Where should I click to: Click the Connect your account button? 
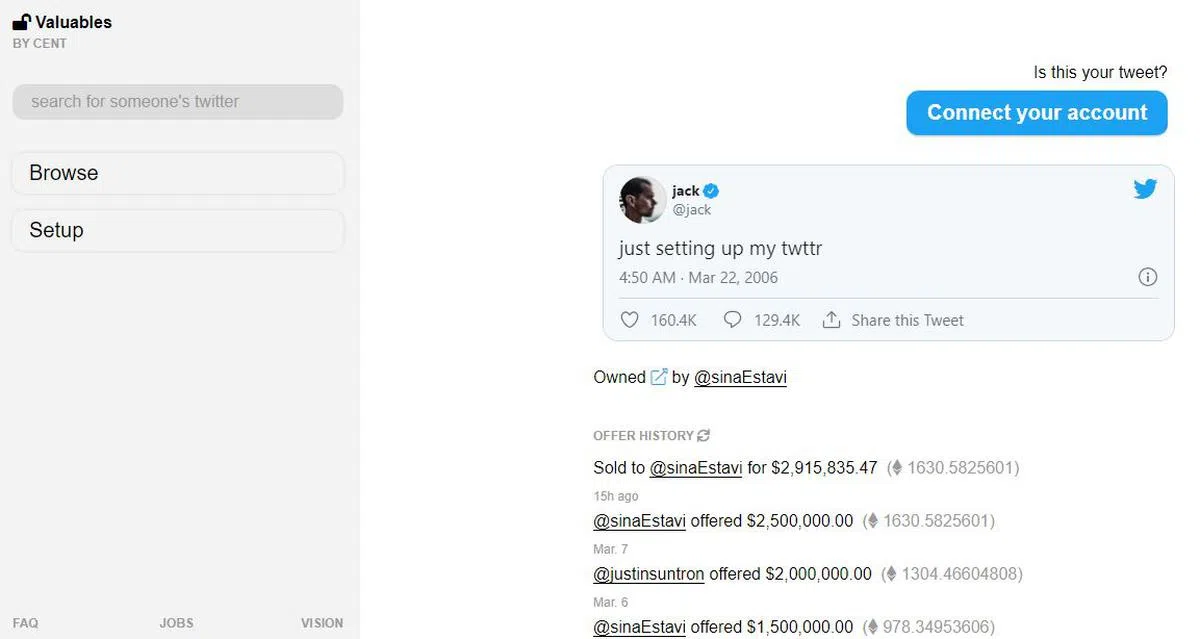1037,113
